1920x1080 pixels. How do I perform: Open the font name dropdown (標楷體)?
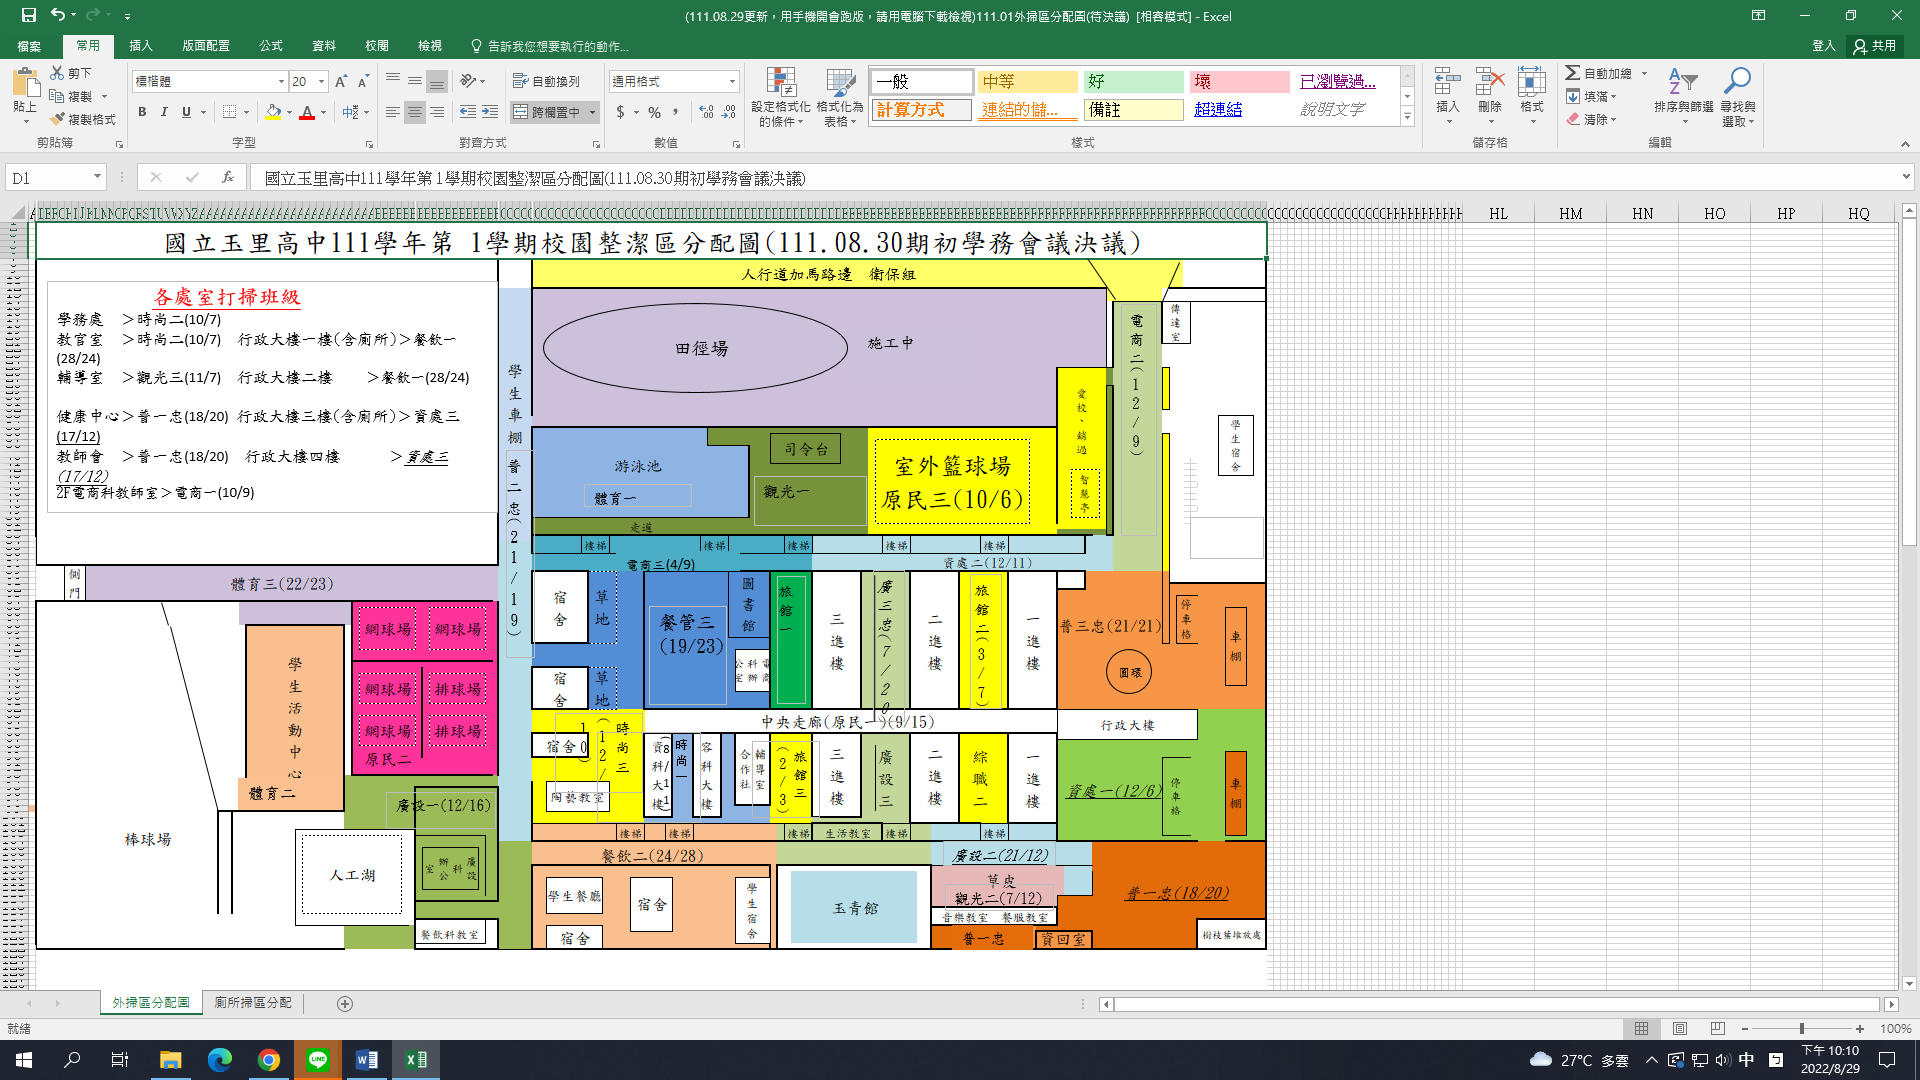coord(281,81)
